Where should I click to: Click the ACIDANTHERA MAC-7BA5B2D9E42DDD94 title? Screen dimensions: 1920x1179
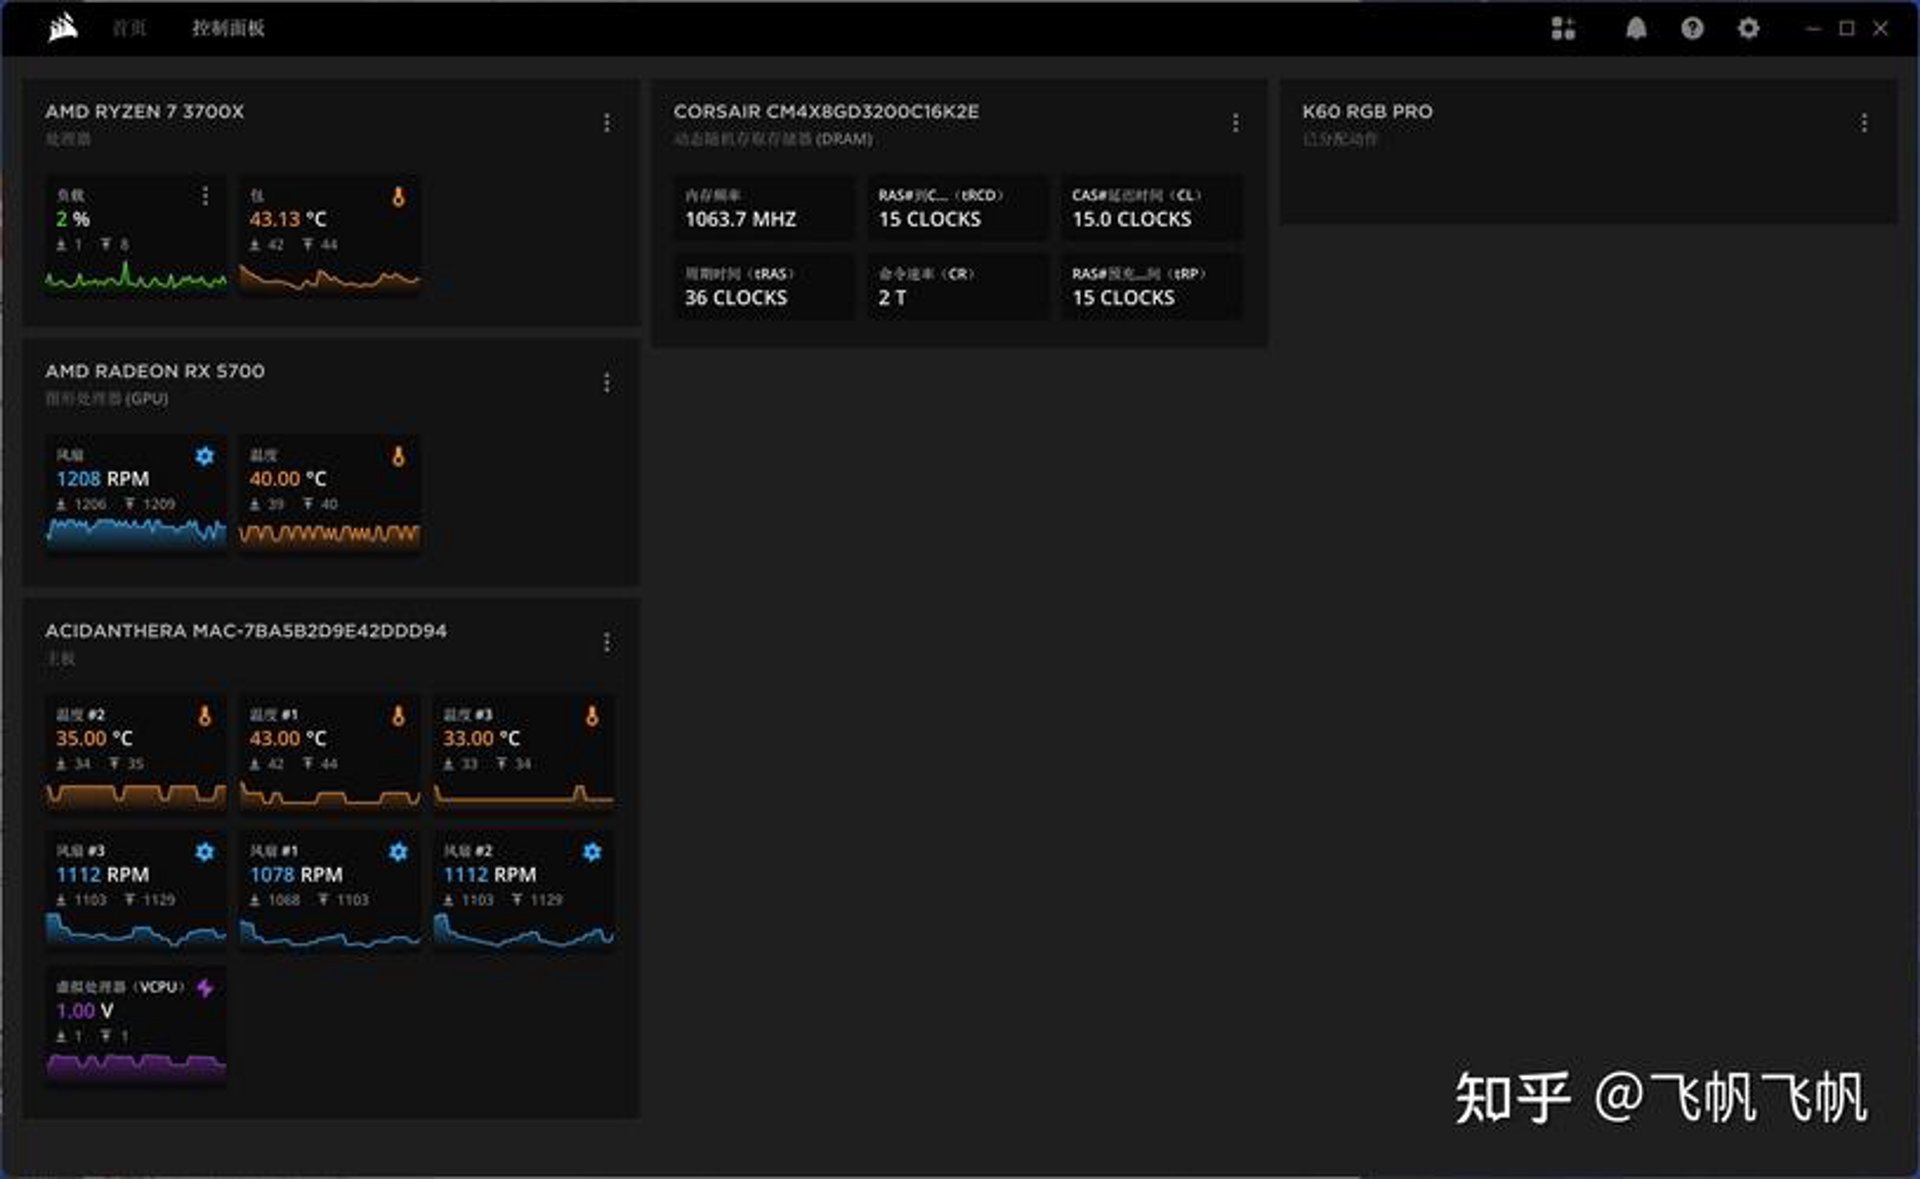[x=246, y=631]
